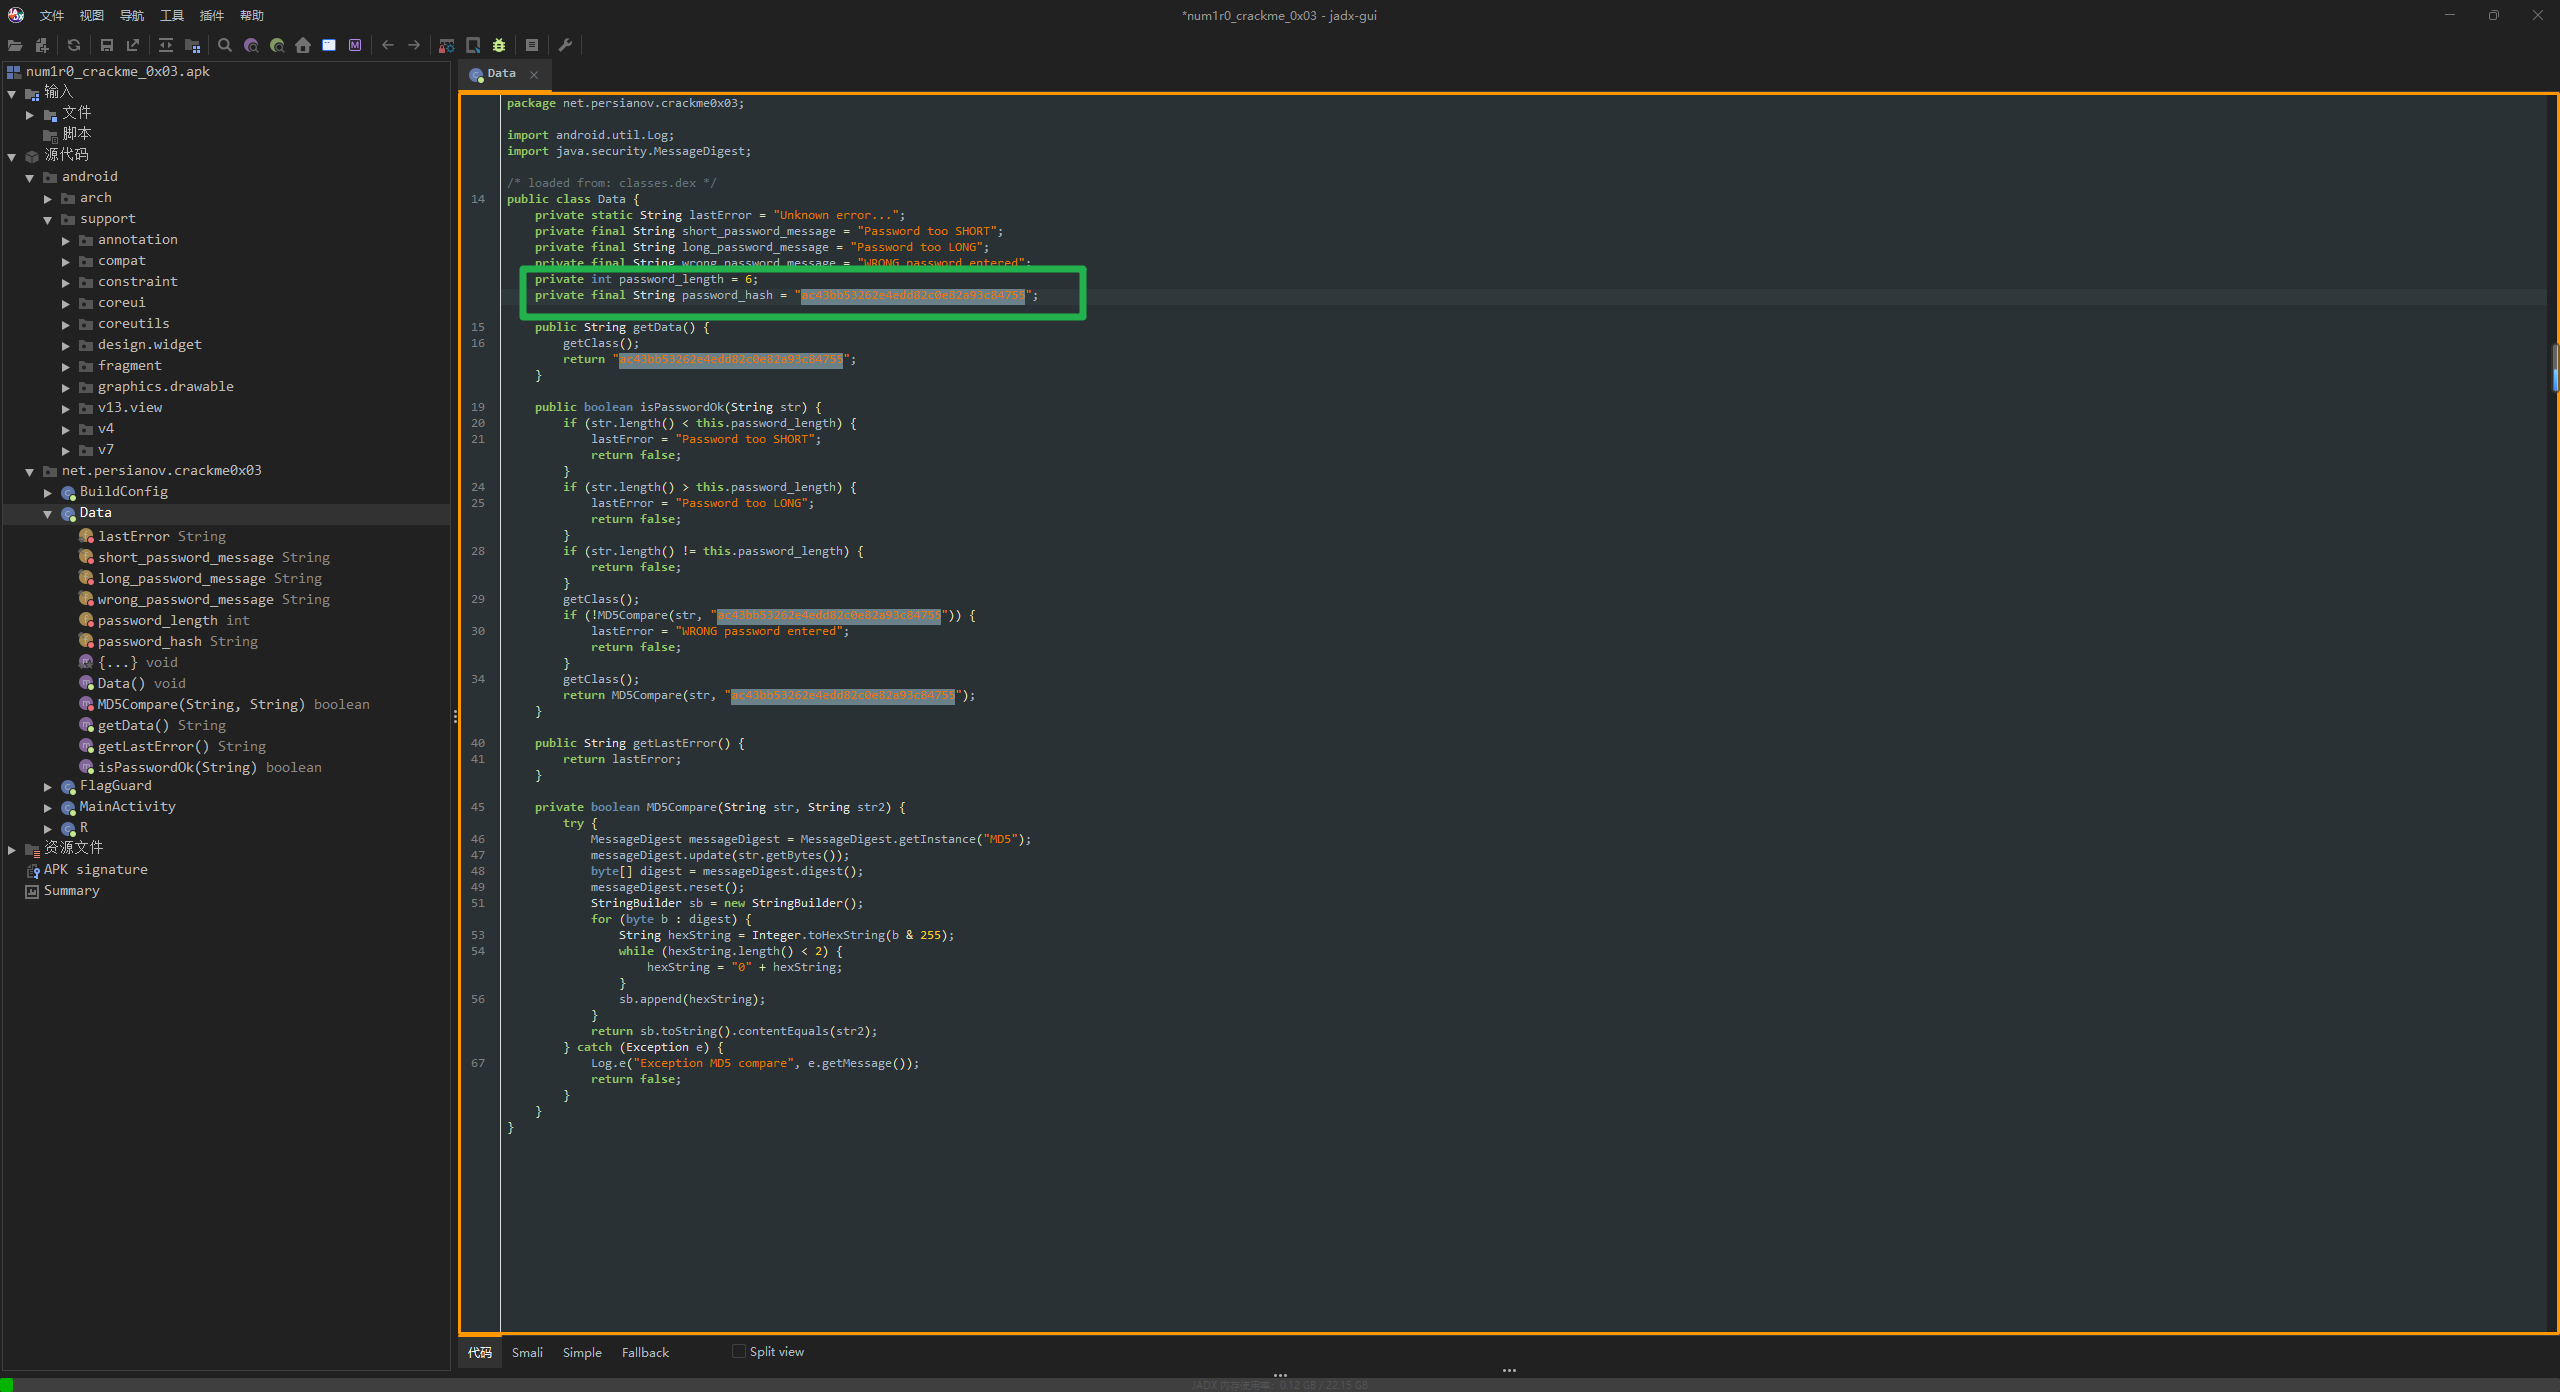Expand the MainActivity class node
2560x1392 pixels.
pos(48,808)
